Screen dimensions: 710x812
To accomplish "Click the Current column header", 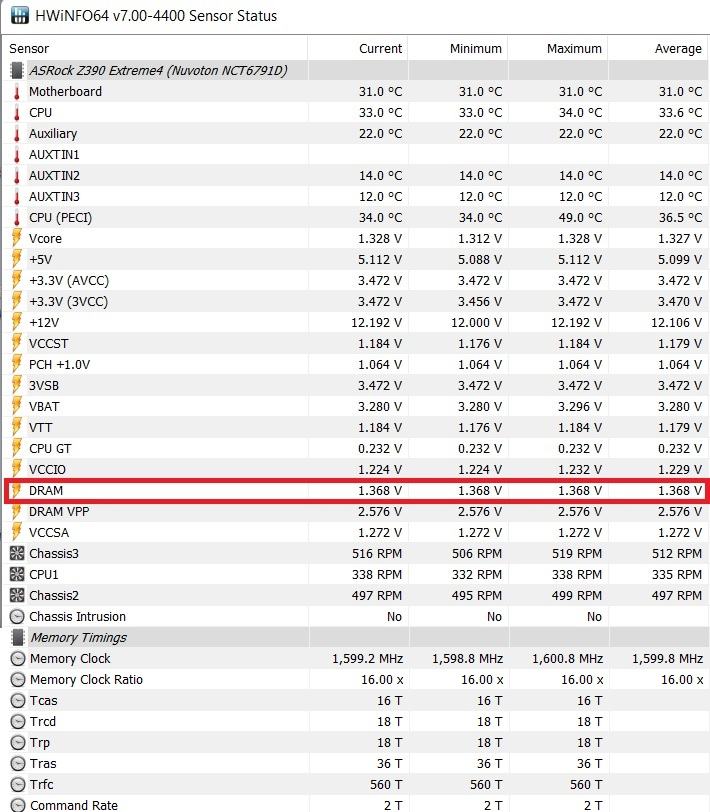I will tap(380, 49).
